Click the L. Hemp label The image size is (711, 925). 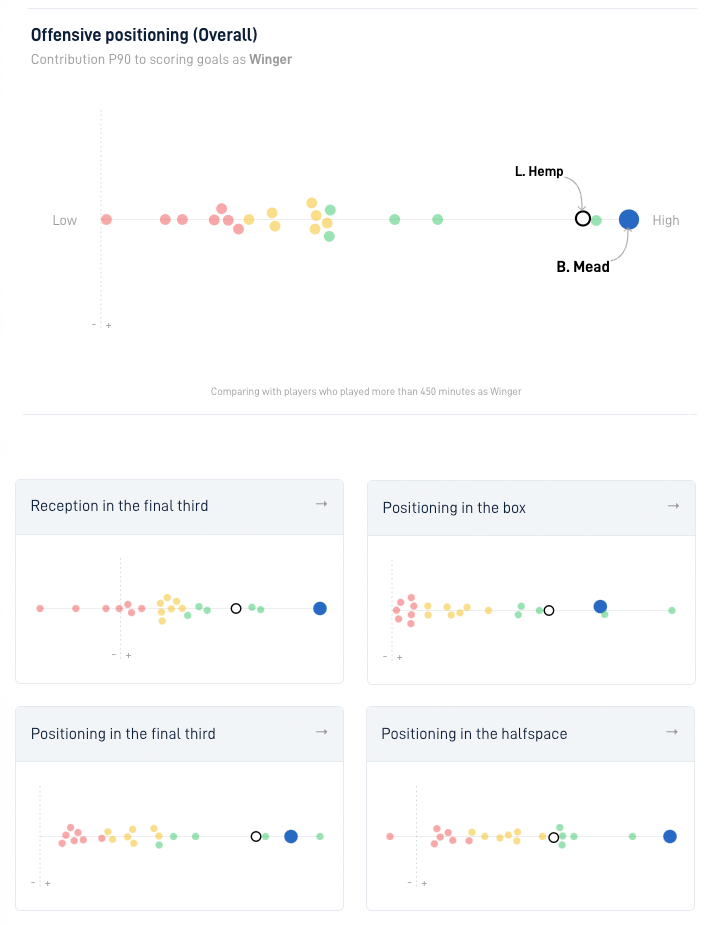pos(539,172)
